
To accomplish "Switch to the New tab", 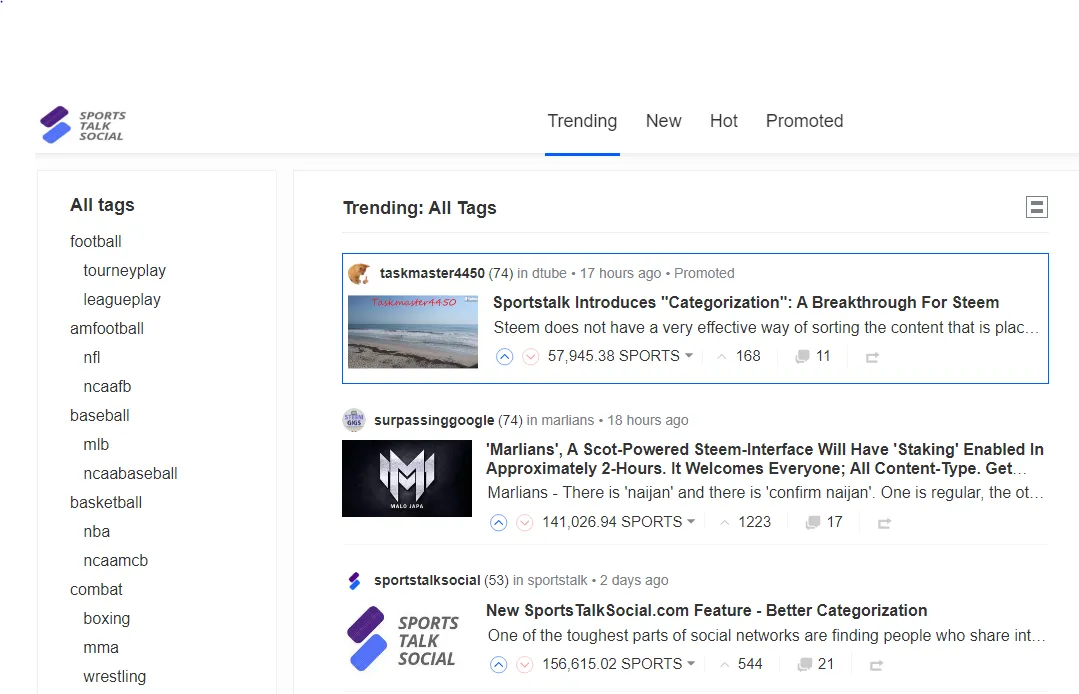I will [x=663, y=121].
